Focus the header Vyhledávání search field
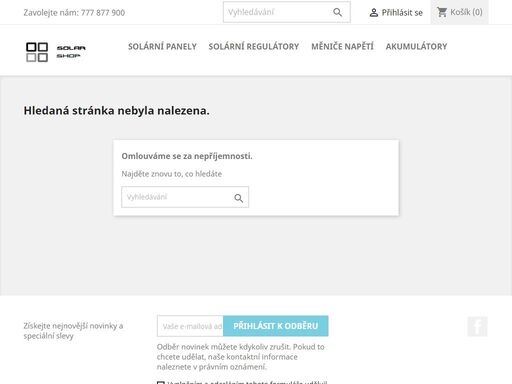The height and width of the screenshot is (384, 512). click(287, 12)
